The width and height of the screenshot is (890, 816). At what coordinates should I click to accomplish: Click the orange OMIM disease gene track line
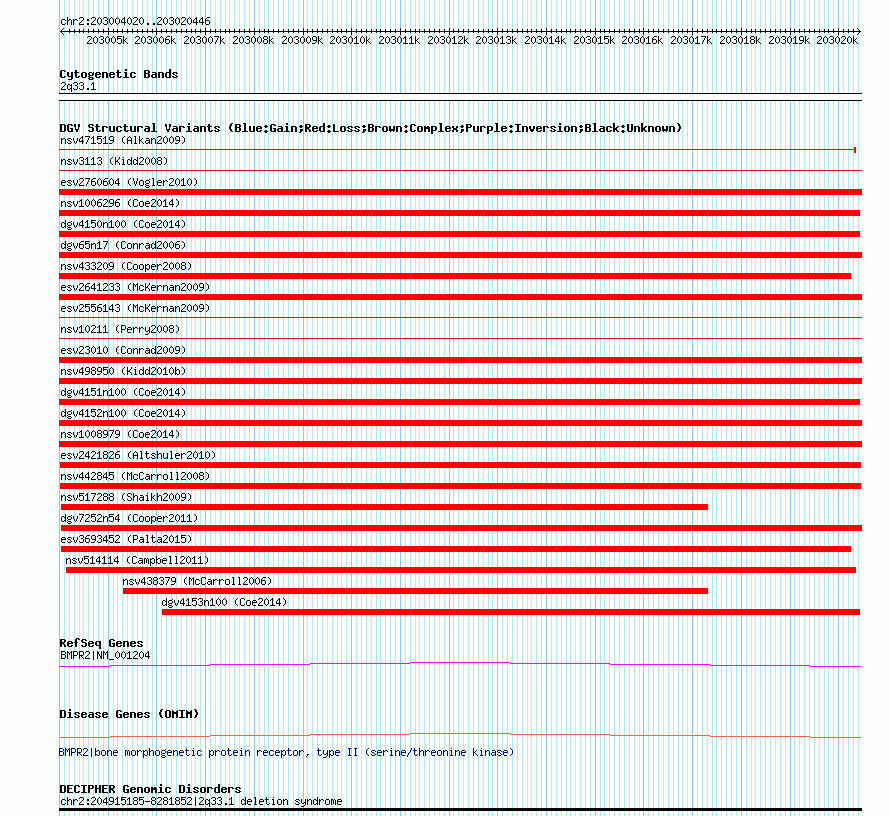460,735
